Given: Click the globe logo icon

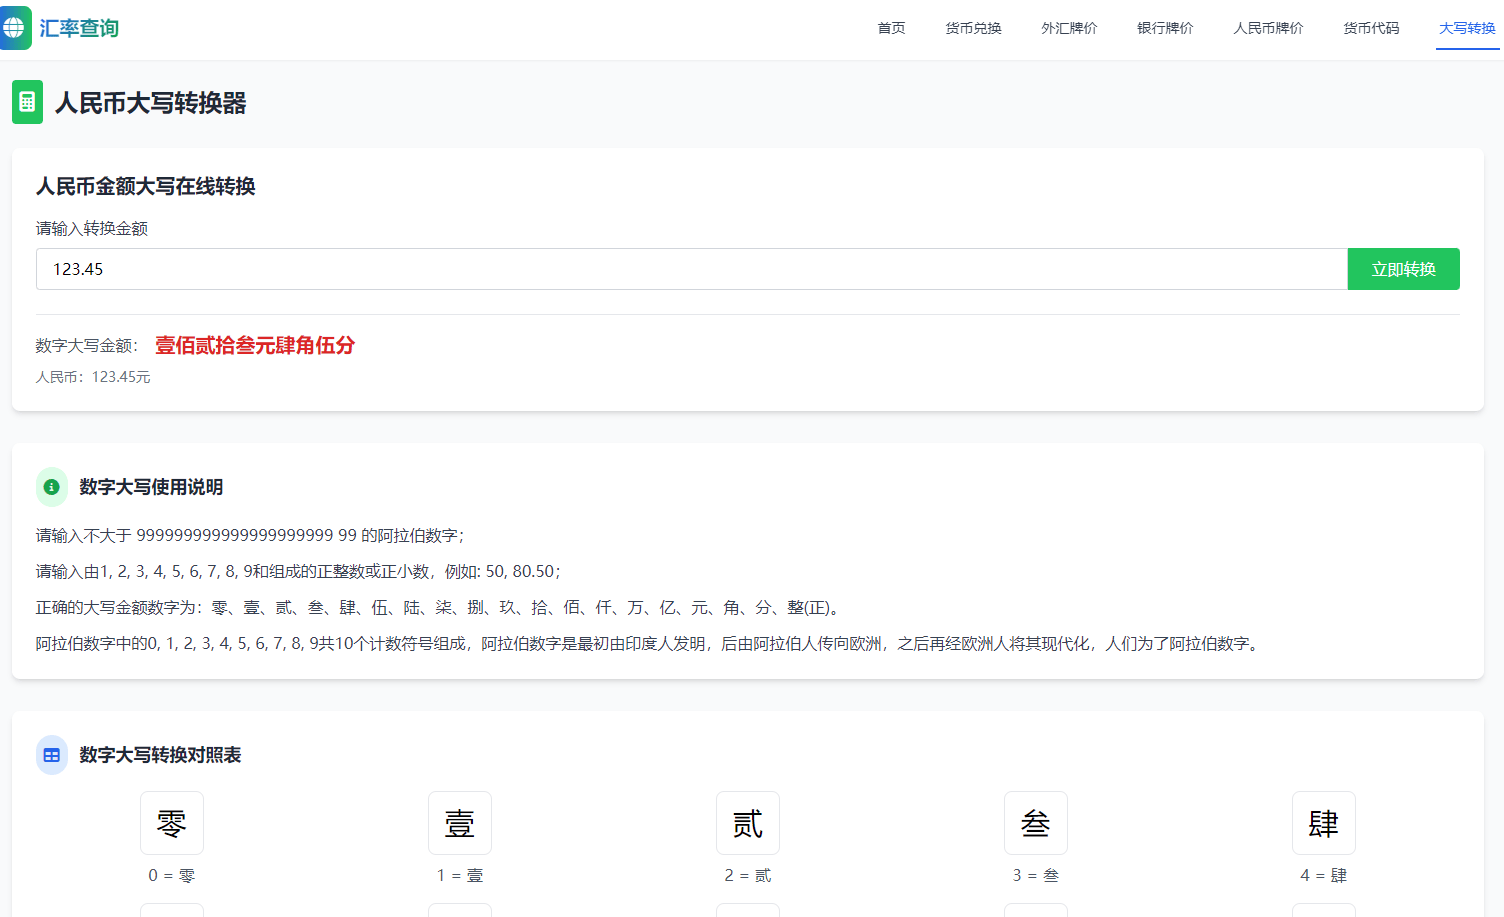Looking at the screenshot, I should (x=15, y=28).
